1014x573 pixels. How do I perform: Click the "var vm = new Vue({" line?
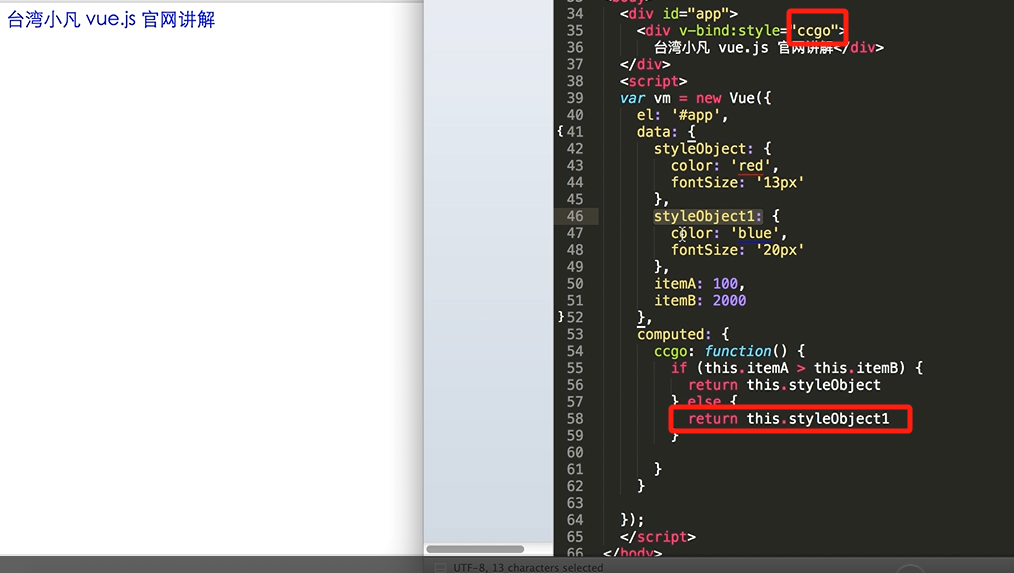(x=695, y=98)
